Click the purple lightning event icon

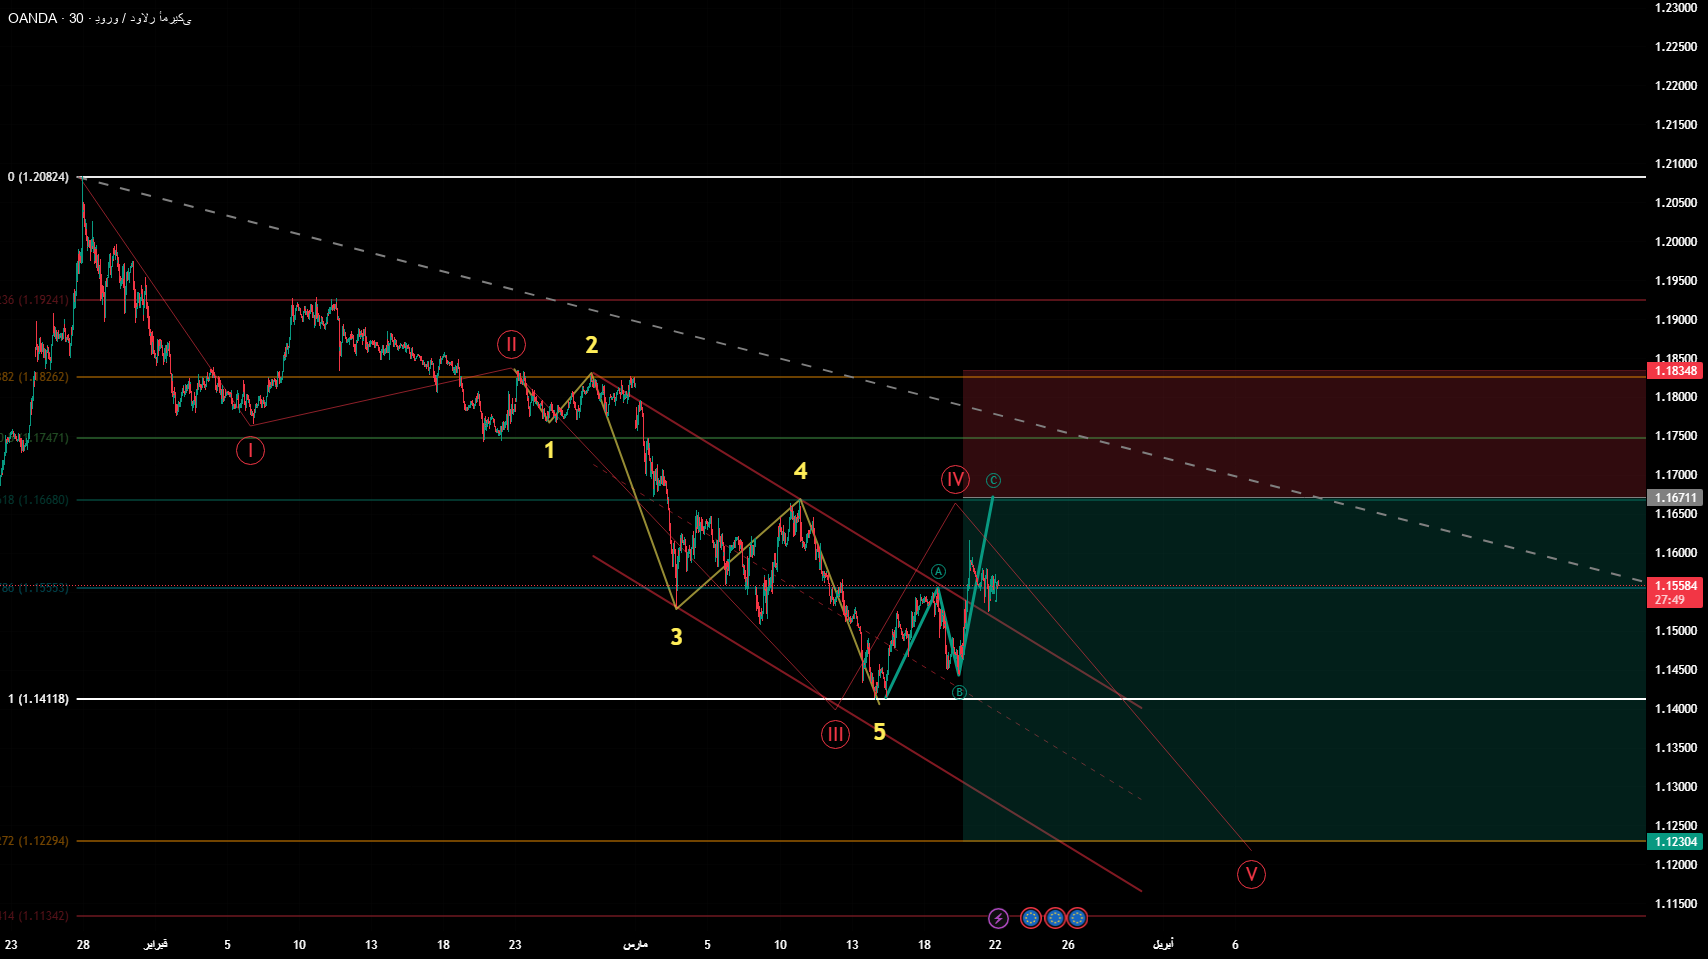point(998,918)
